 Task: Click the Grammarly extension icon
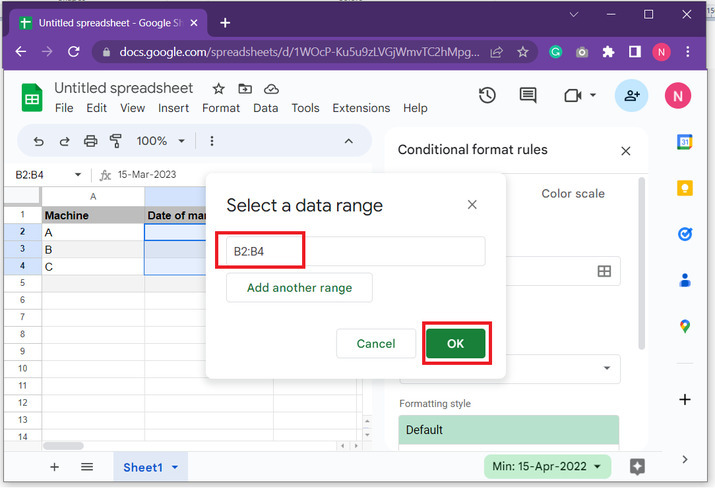coord(555,52)
